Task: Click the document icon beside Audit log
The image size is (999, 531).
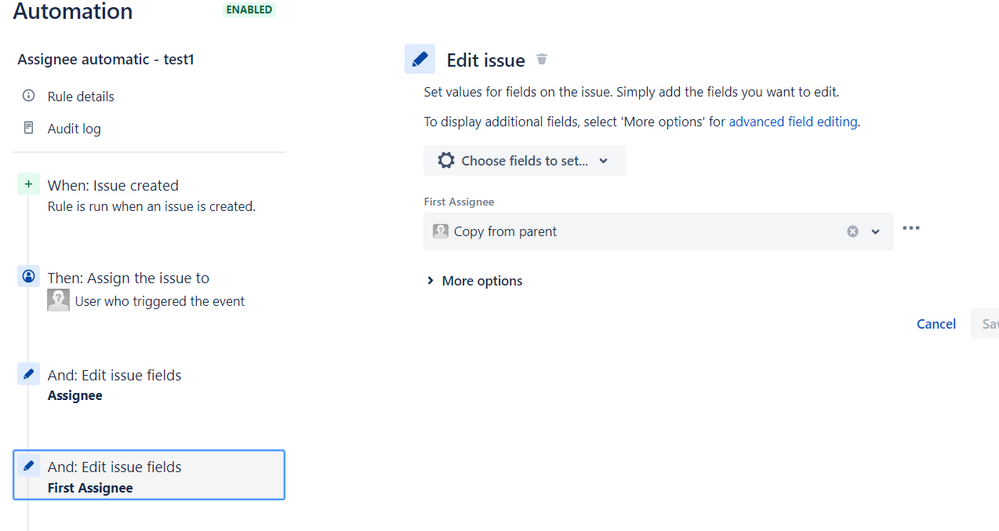Action: [29, 128]
